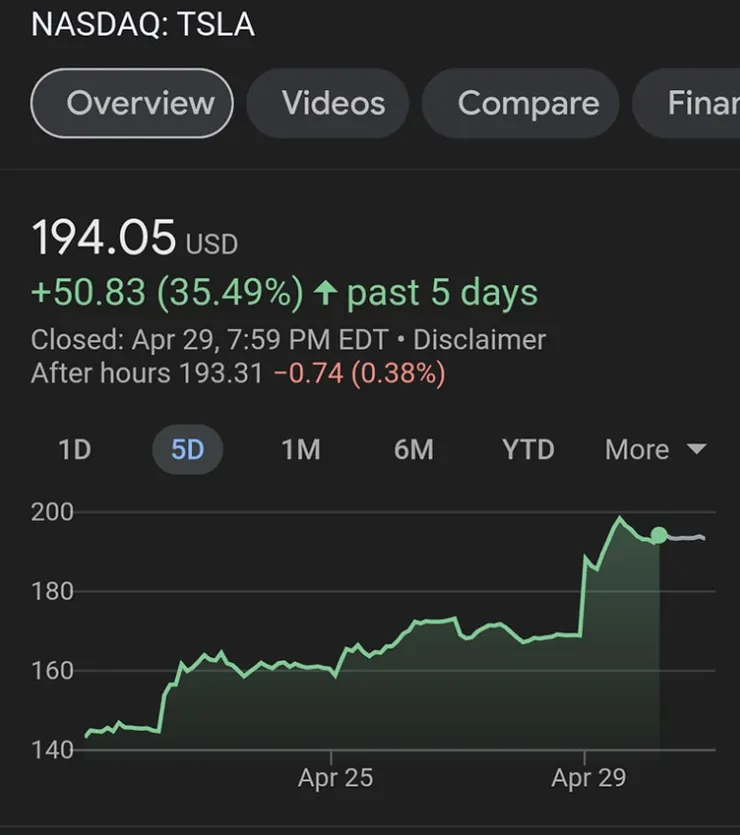Click the Apr 25 date axis label

click(x=335, y=778)
